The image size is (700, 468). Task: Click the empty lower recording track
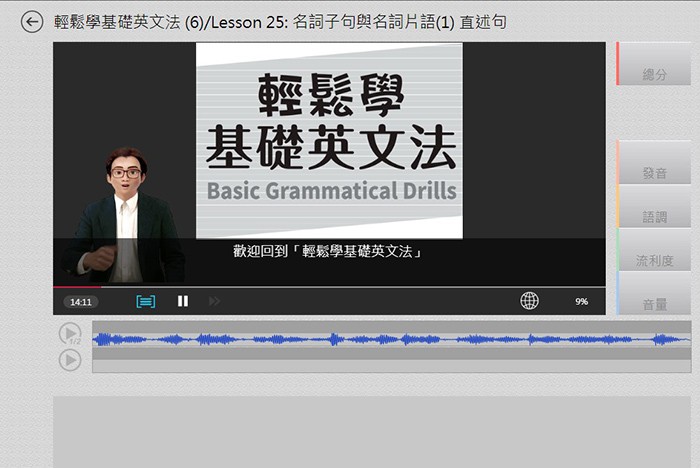coord(390,366)
